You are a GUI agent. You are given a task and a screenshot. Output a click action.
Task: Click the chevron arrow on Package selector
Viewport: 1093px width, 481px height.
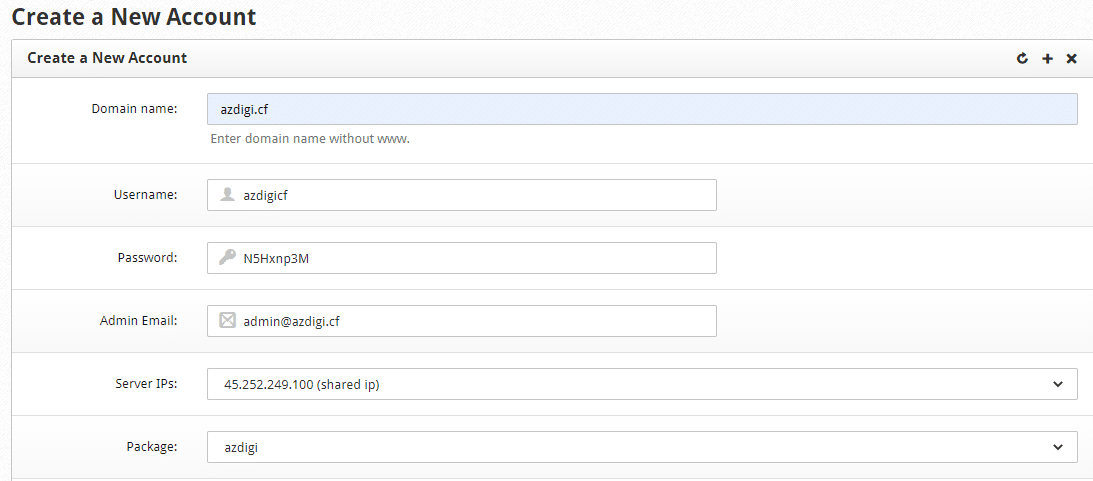(x=1058, y=447)
